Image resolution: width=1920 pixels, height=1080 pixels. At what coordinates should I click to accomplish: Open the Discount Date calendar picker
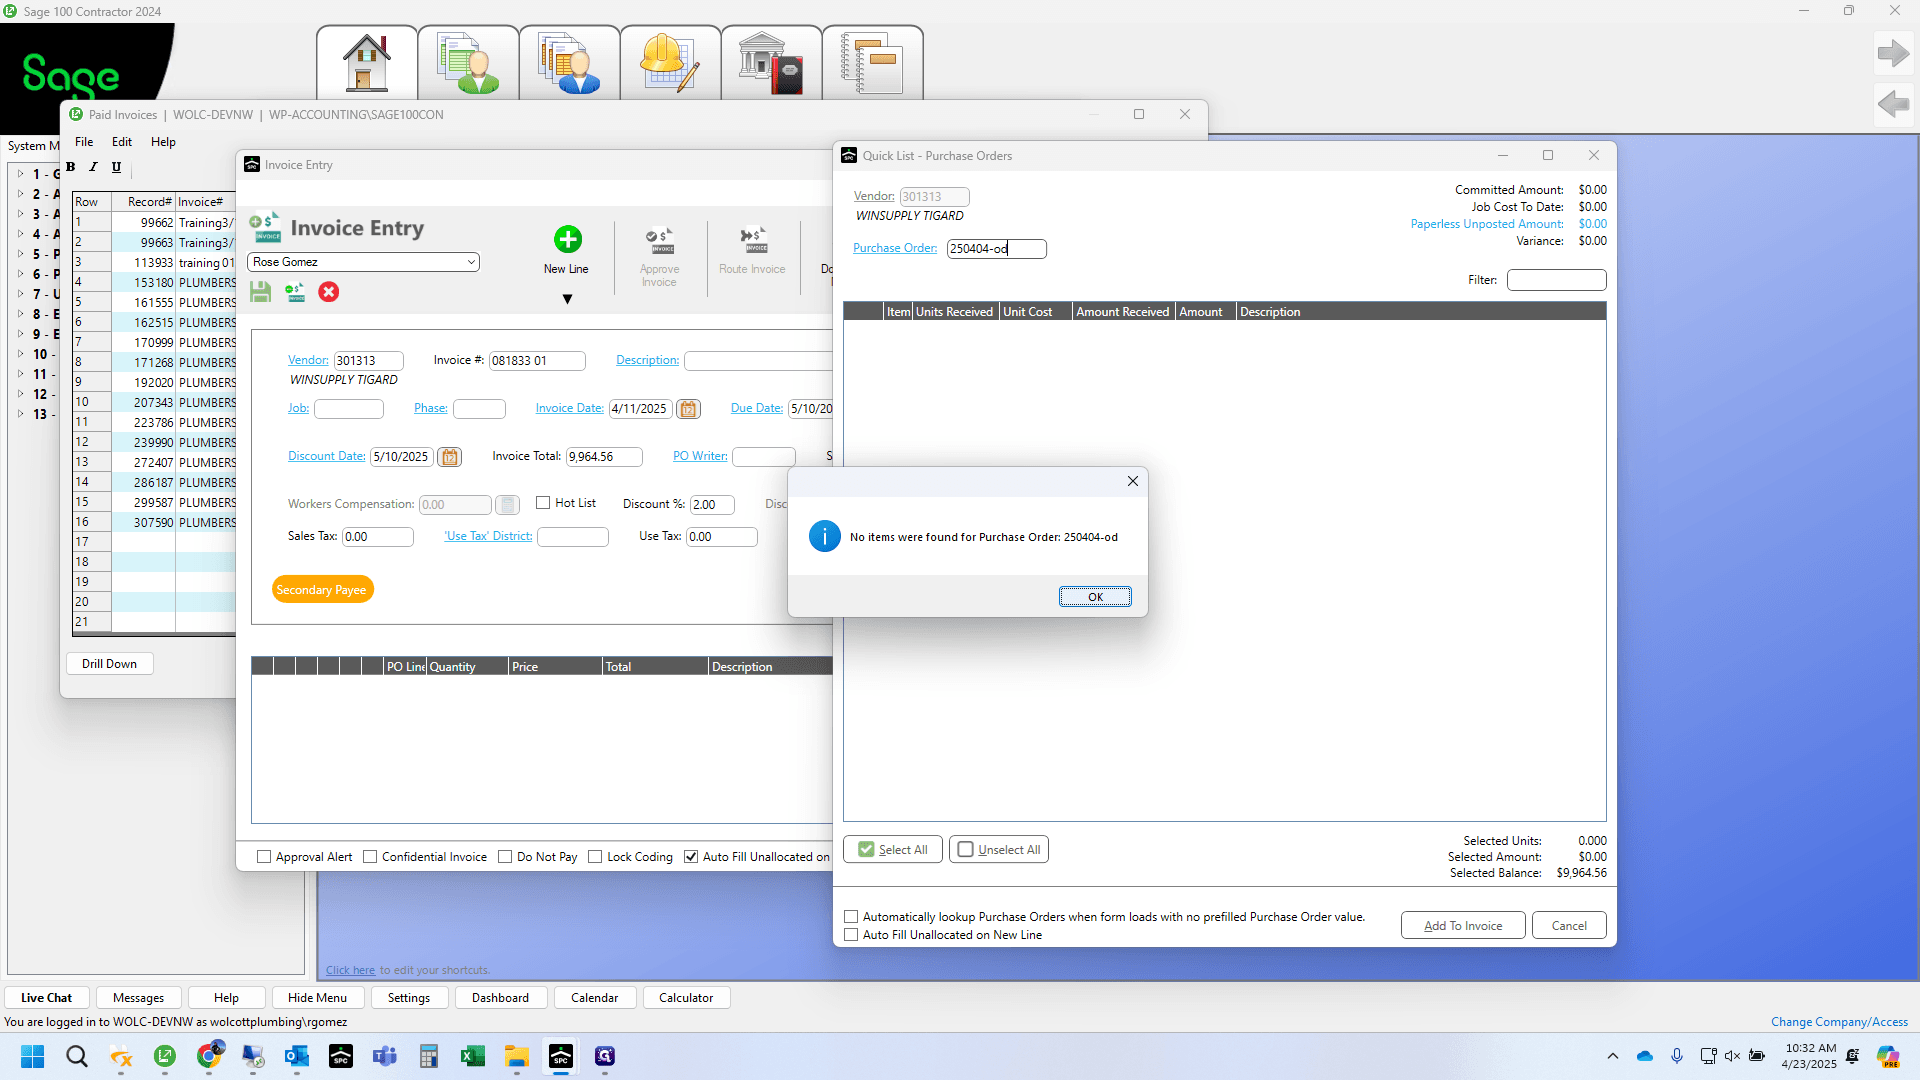click(450, 457)
